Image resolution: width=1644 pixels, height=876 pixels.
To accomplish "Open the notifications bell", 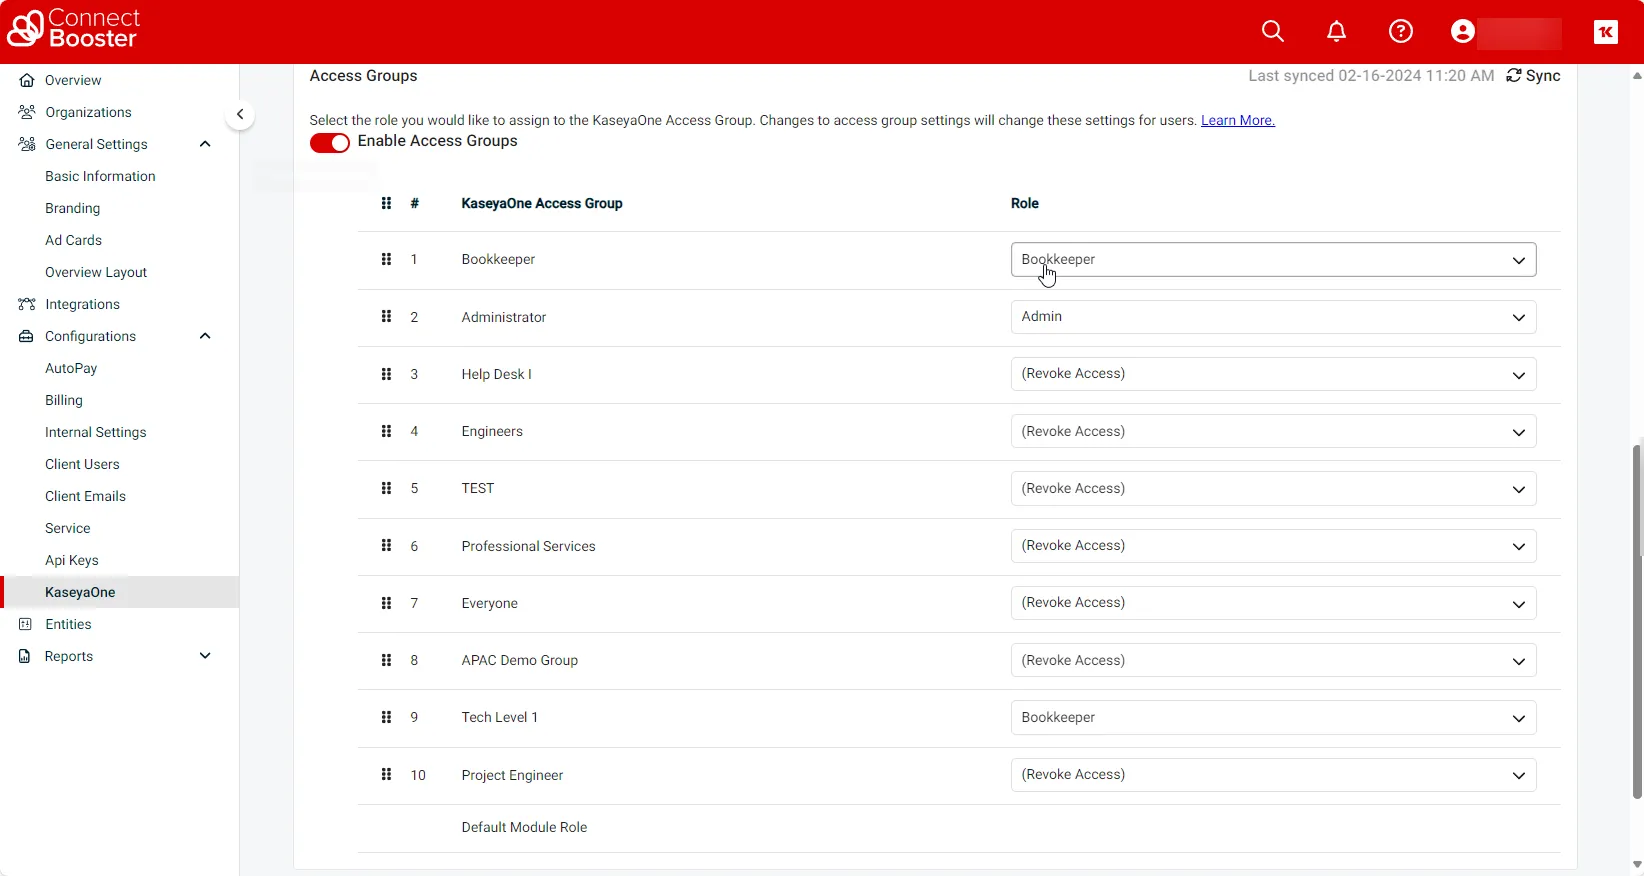I will click(1336, 32).
